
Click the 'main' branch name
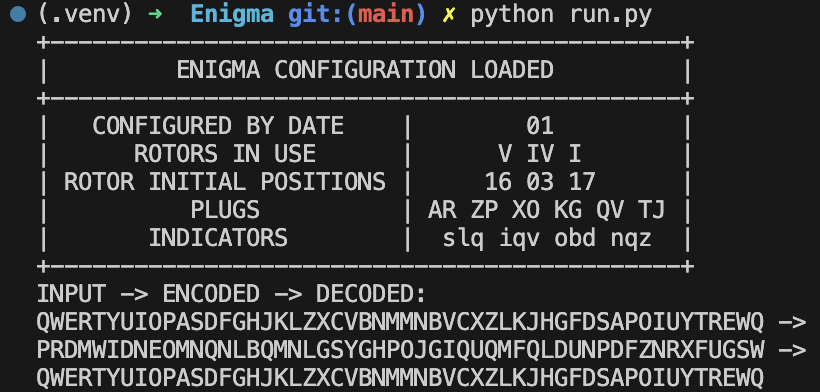385,14
